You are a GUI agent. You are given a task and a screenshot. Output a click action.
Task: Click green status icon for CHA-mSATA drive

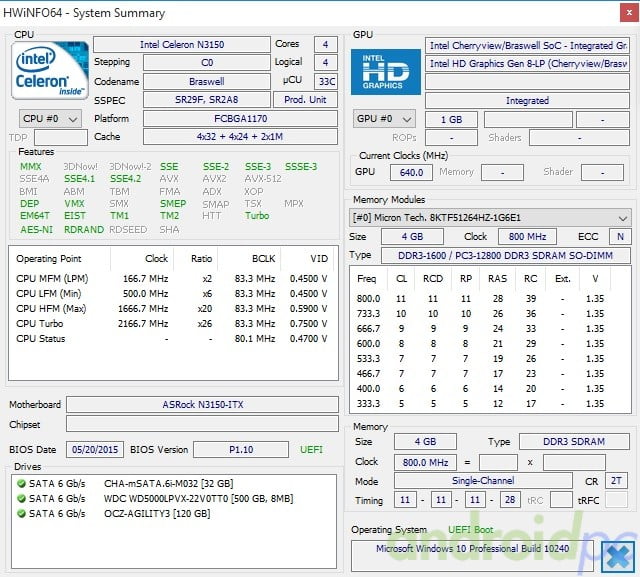[21, 484]
